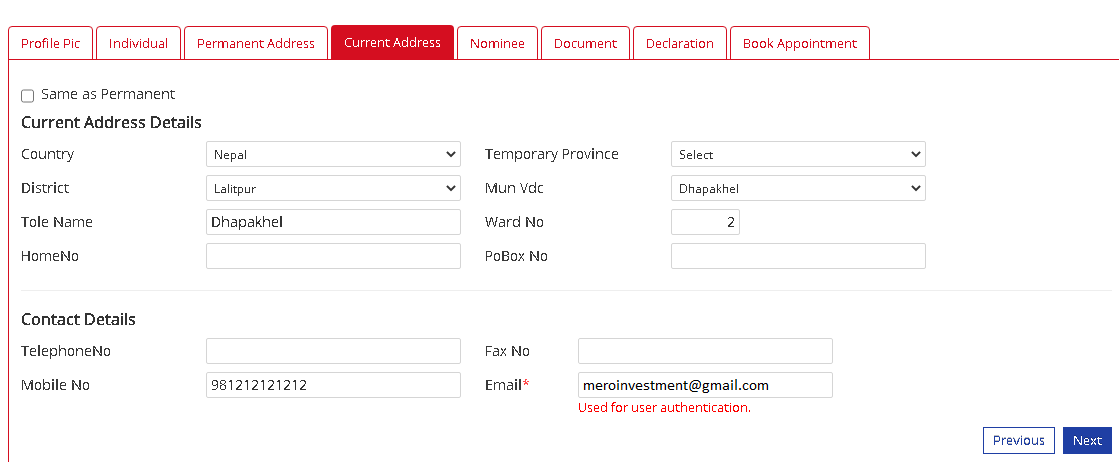Screen dimensions: 1119x462
Task: Select the PoBox No field
Action: click(798, 256)
